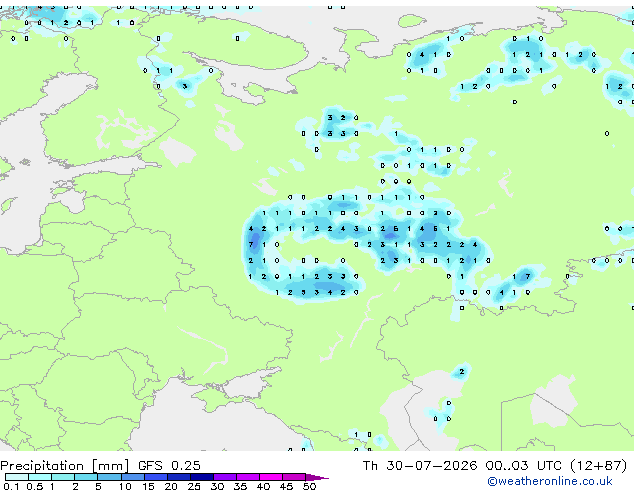Viewport: 634px width, 490px height.
Task: Select the 2–5 mm legend color swatch
Action: tap(86, 477)
